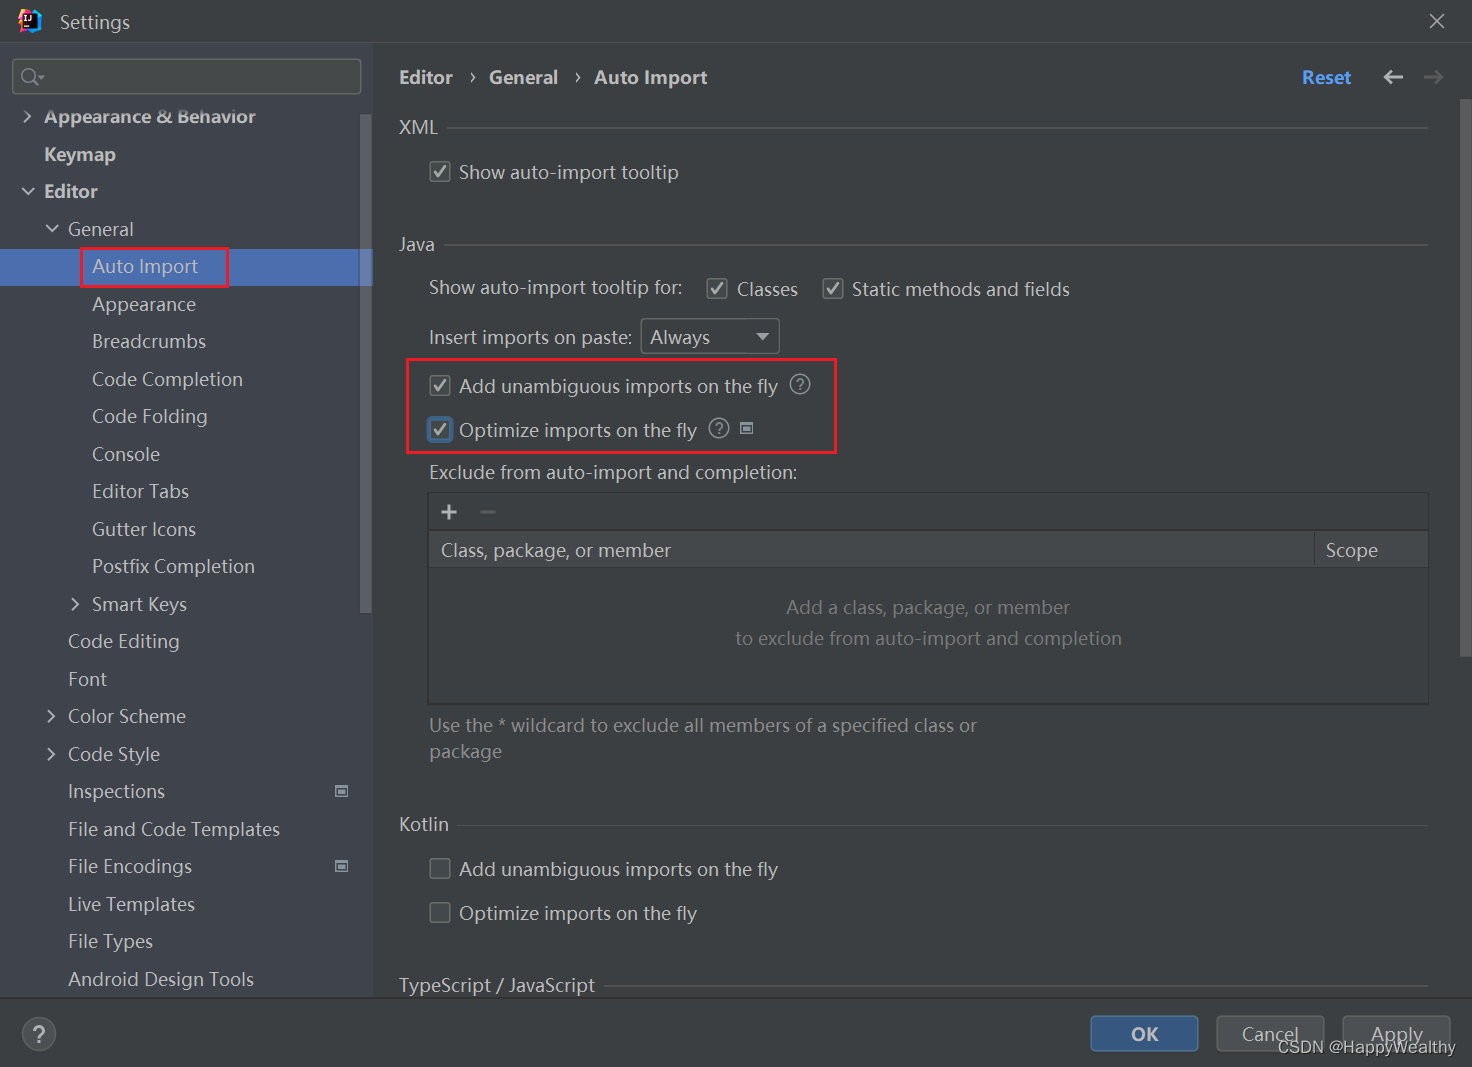
Task: Click the Cancel button
Action: tap(1270, 1034)
